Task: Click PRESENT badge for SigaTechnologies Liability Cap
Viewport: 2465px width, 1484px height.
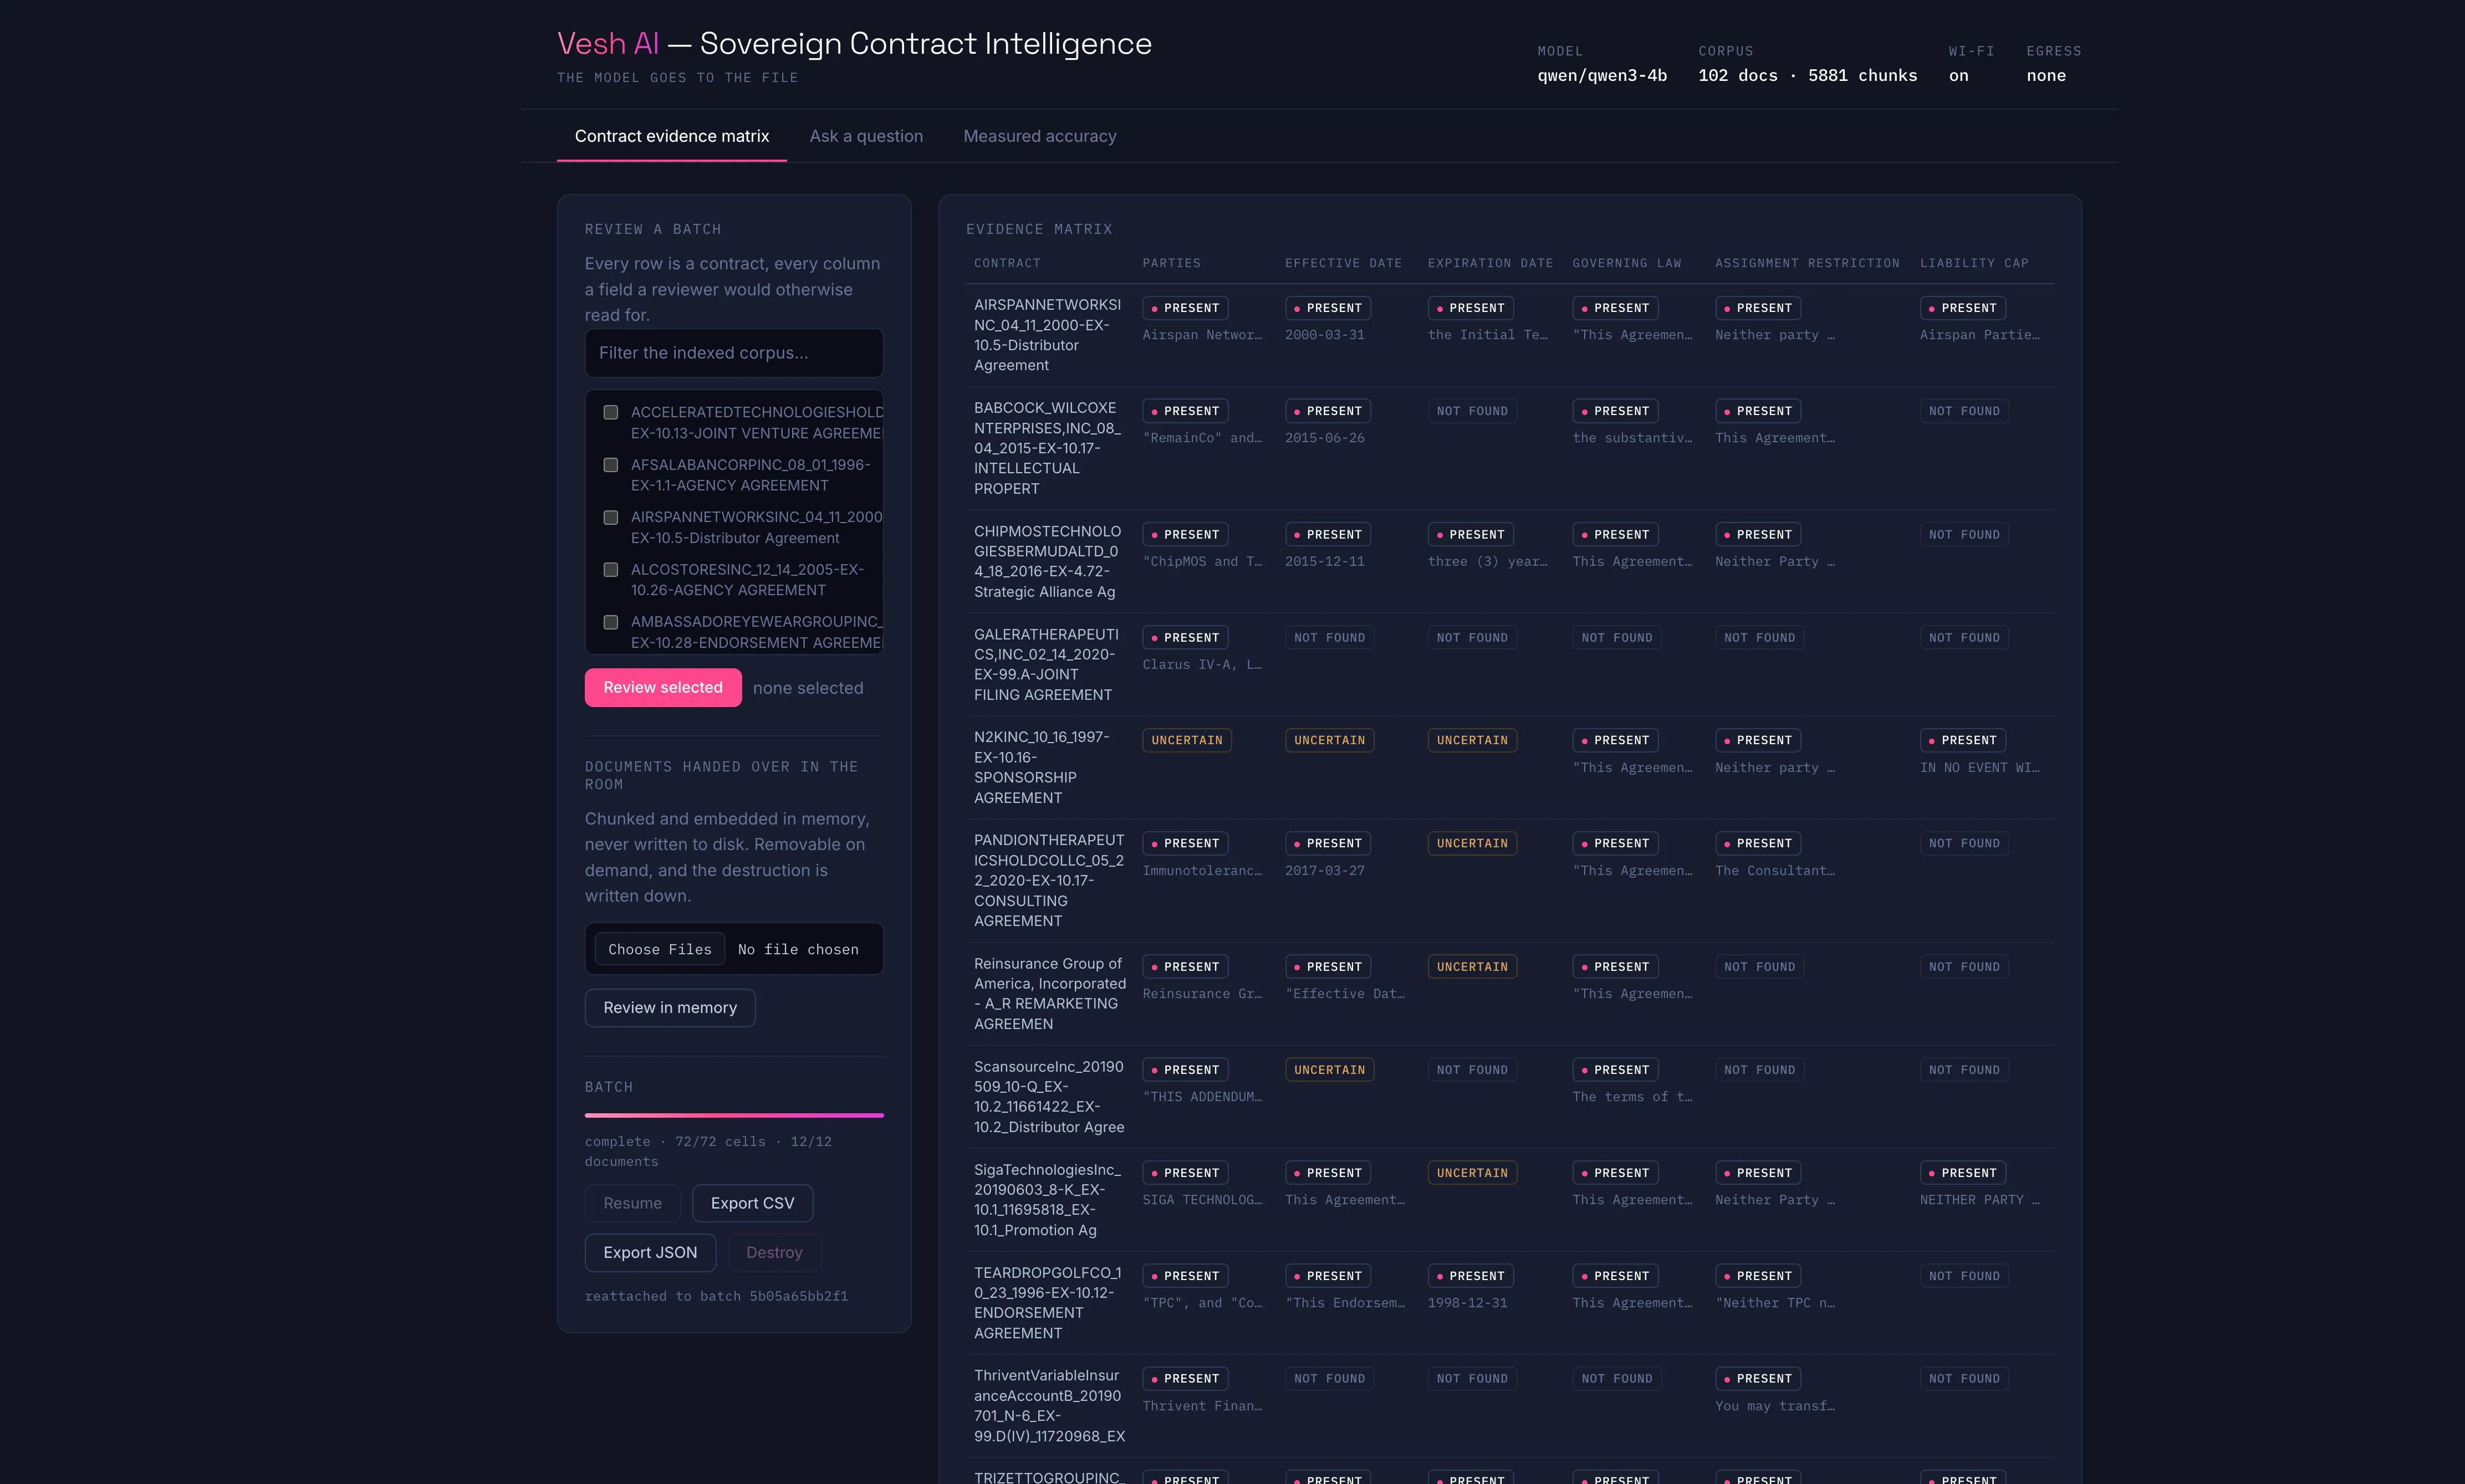Action: tap(1962, 1173)
